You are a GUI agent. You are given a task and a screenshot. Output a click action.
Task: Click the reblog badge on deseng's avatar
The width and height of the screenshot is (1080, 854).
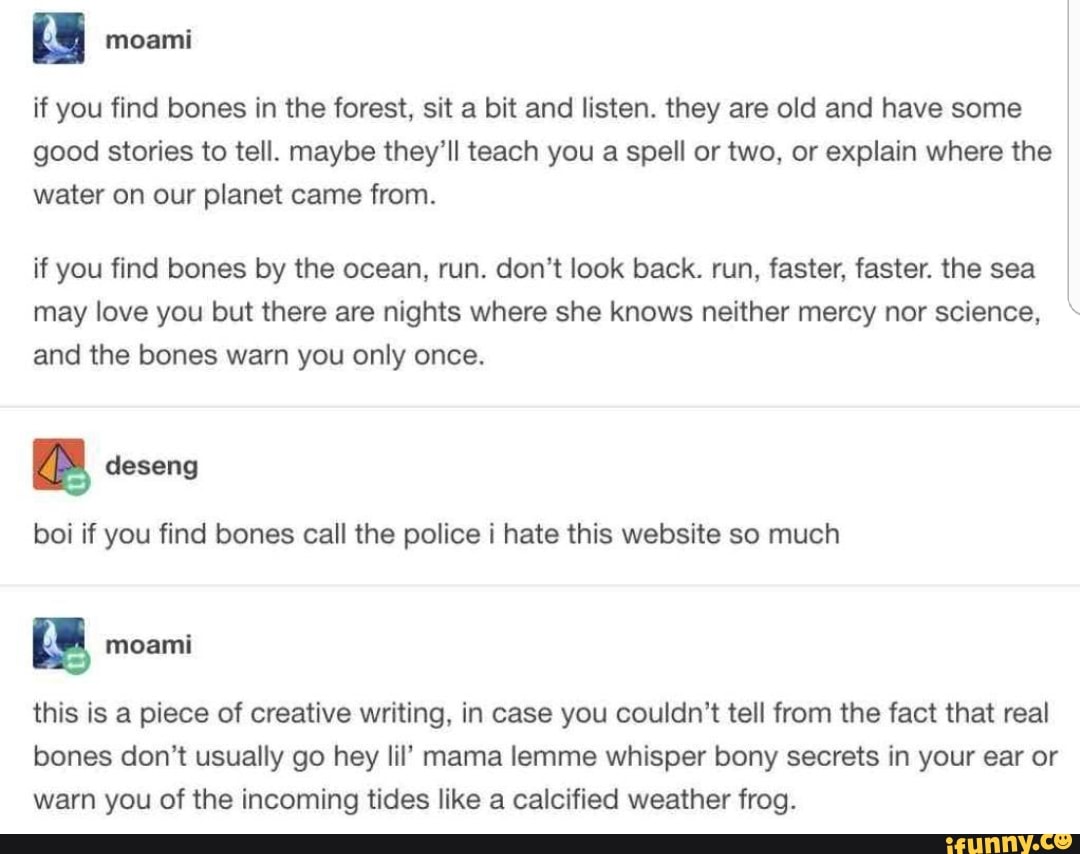pos(78,484)
